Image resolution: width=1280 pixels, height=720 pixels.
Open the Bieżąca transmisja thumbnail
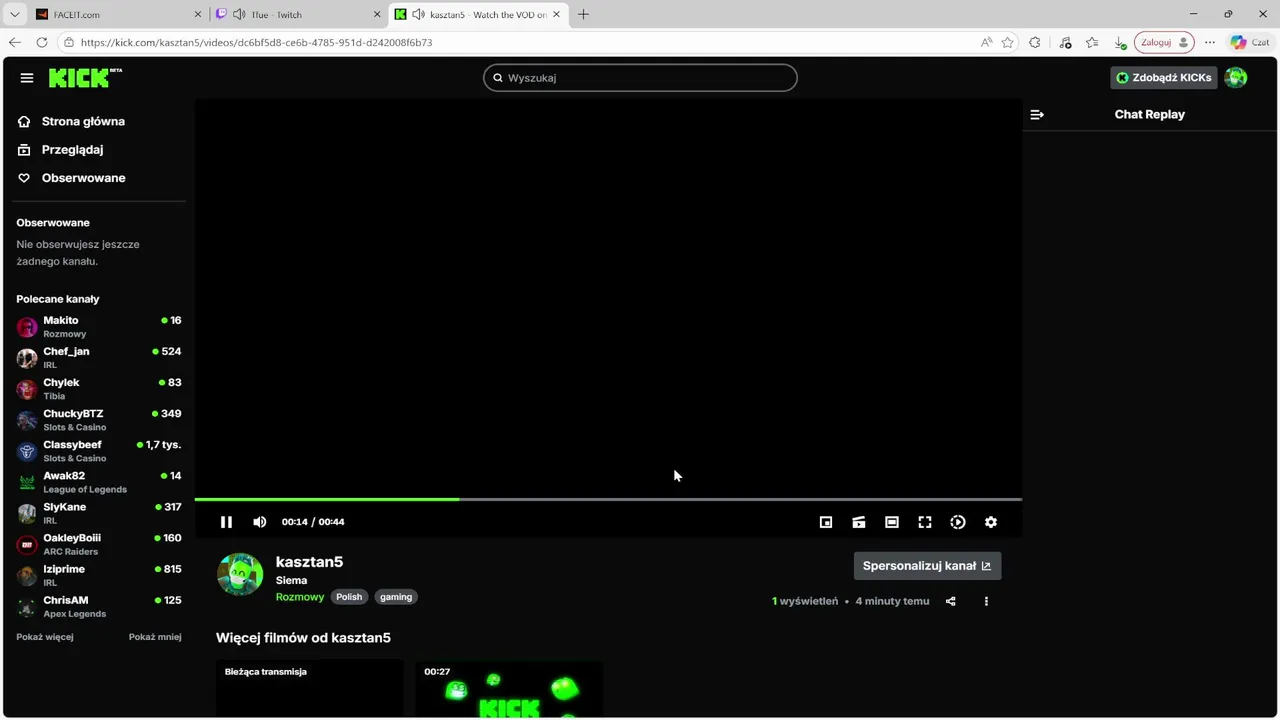click(309, 689)
